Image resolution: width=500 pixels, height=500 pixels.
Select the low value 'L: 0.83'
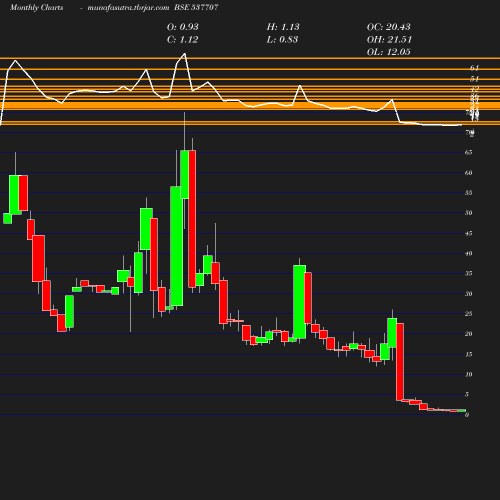[282, 39]
